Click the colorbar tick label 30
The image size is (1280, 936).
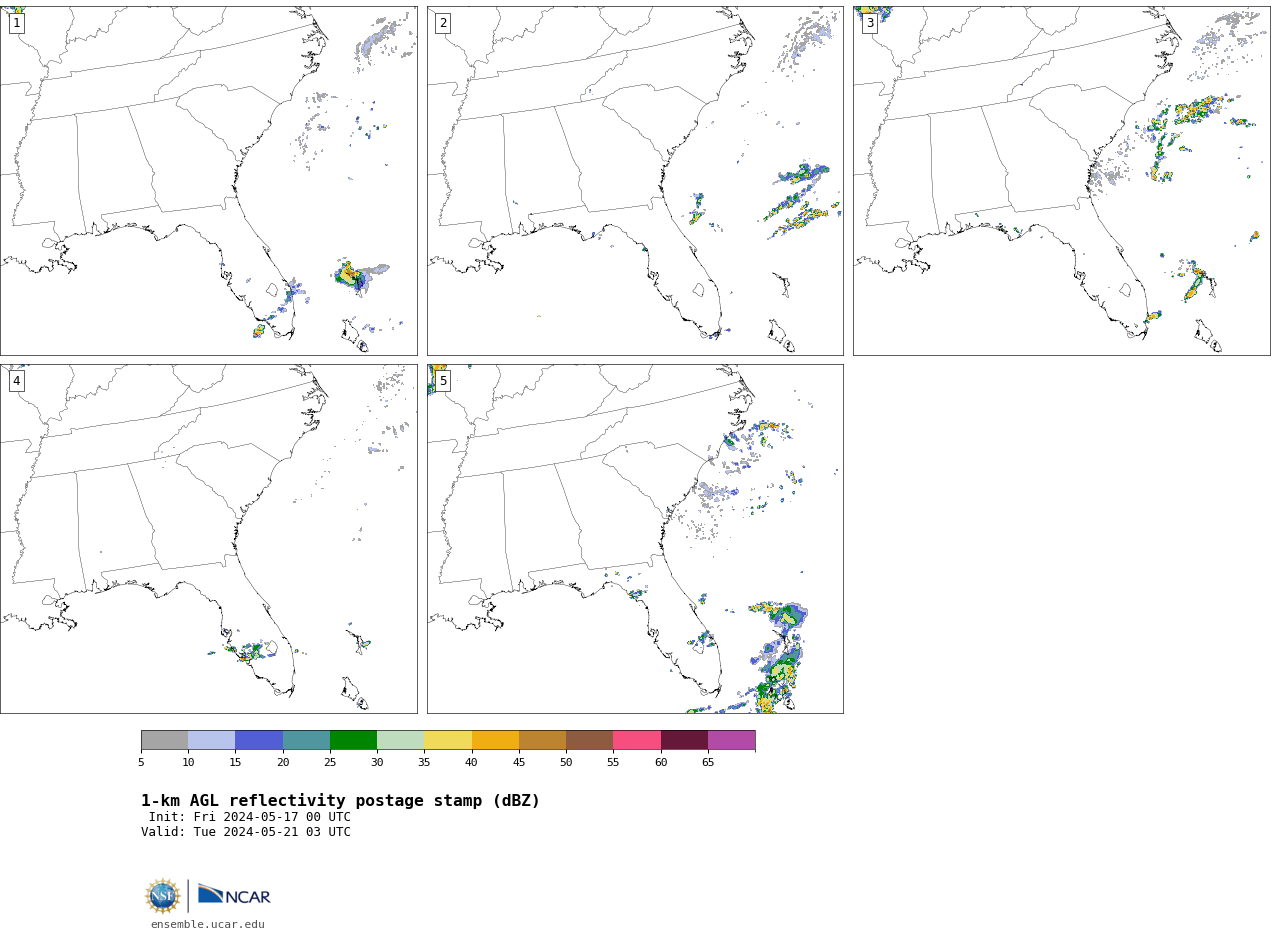pyautogui.click(x=377, y=763)
